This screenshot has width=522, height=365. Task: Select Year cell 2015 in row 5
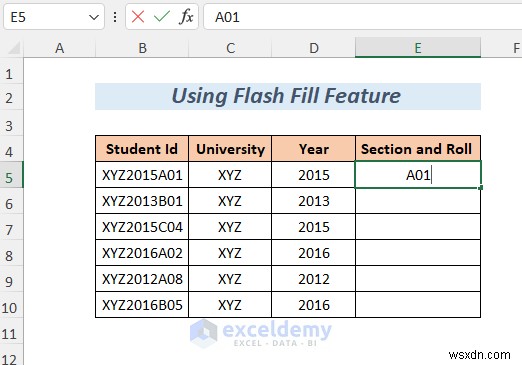point(314,175)
